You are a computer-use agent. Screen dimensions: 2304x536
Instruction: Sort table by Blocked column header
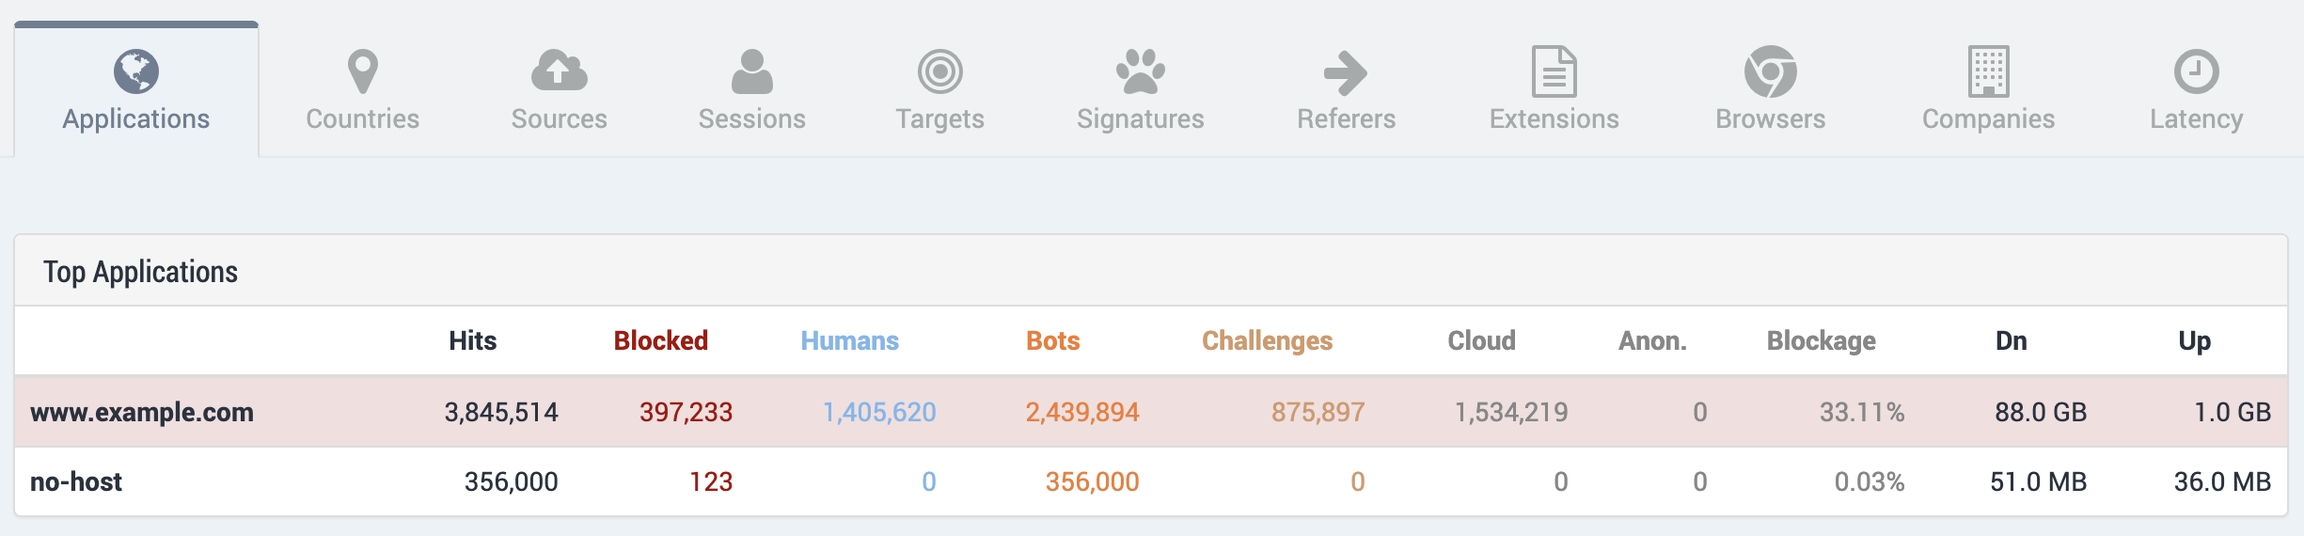coord(661,341)
